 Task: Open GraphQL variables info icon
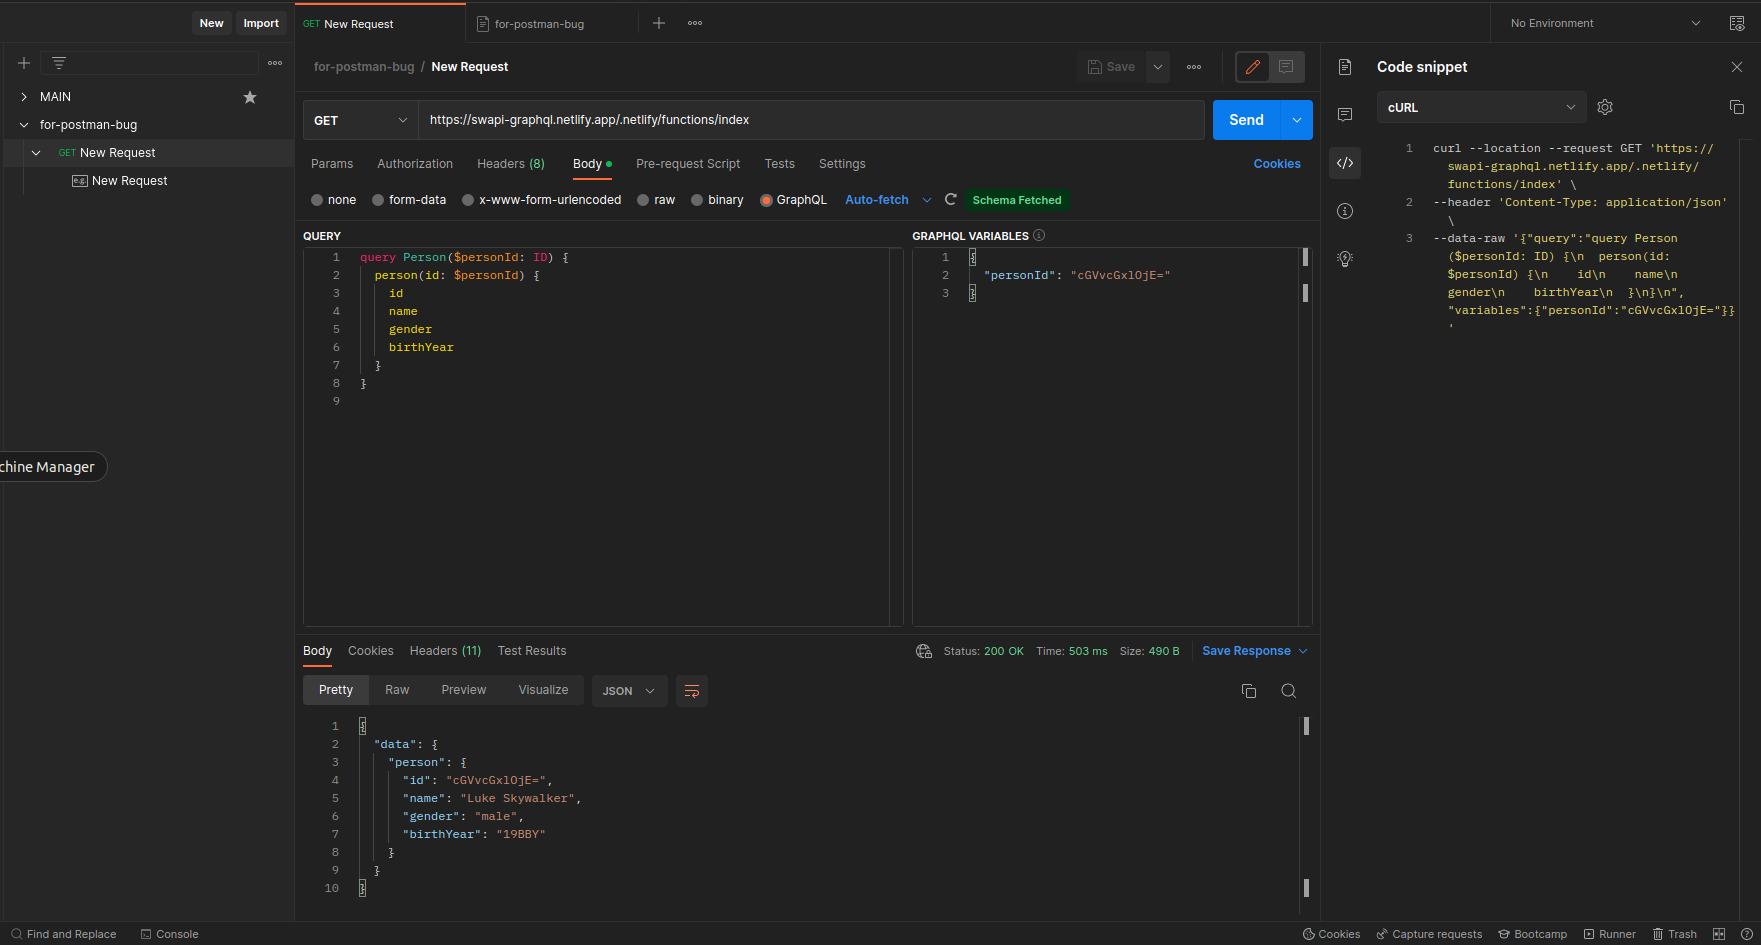pos(1039,236)
